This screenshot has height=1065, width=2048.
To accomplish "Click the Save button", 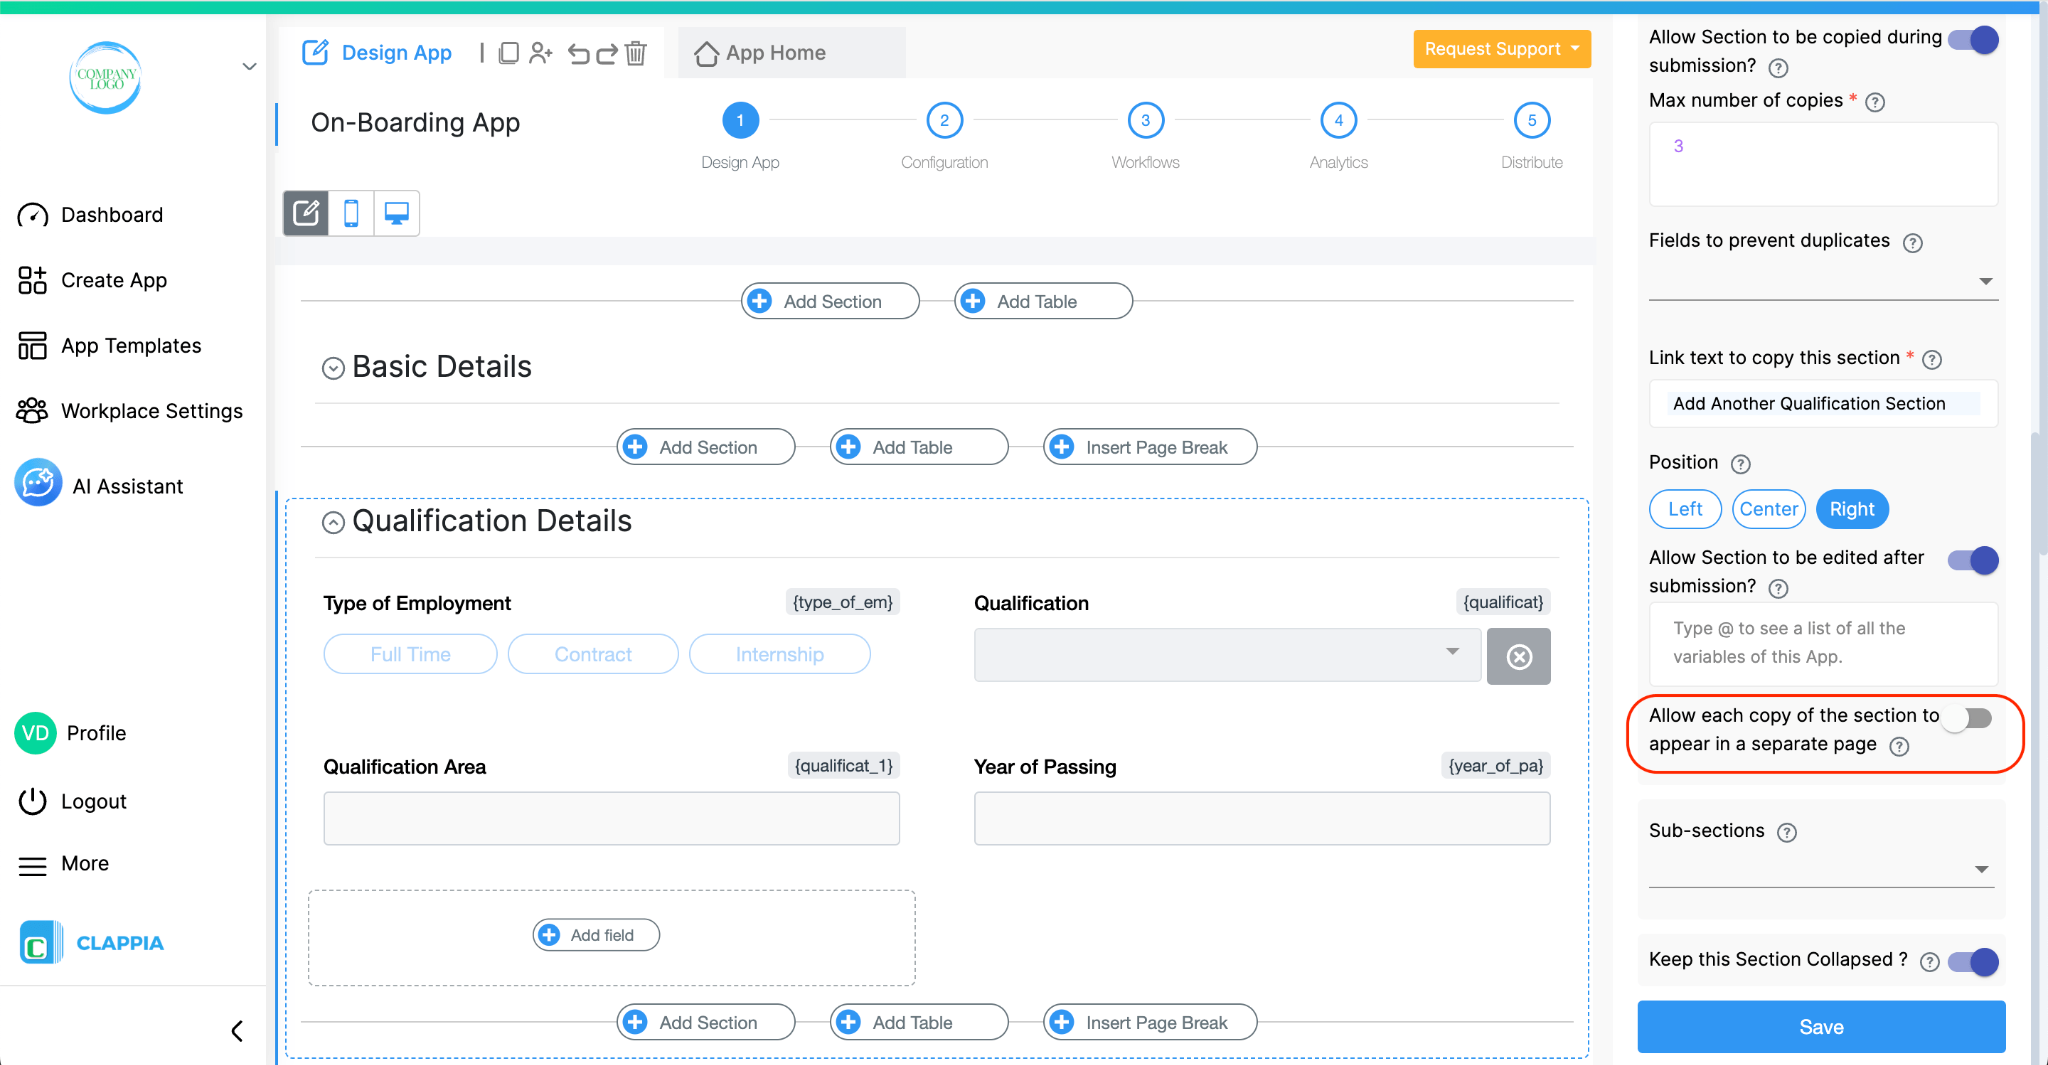I will 1821,1026.
